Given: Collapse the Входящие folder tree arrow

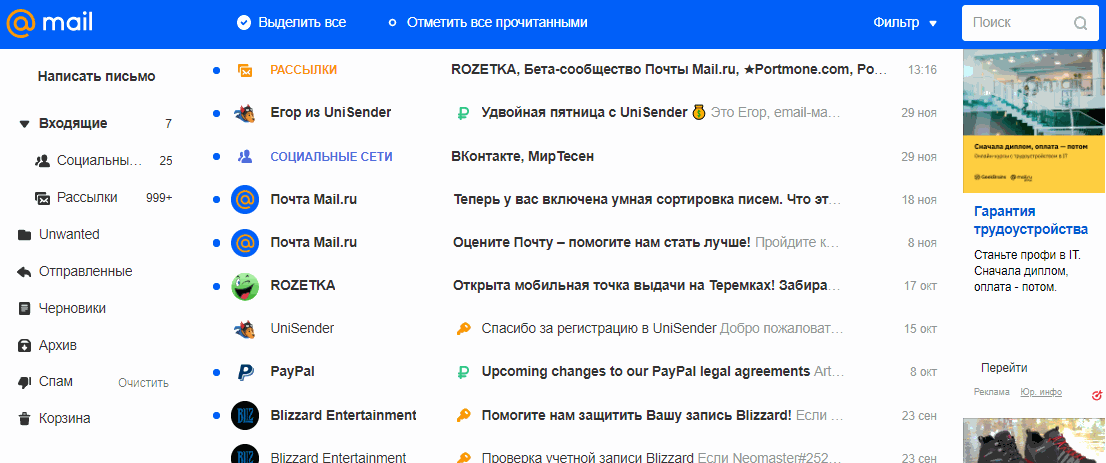Looking at the screenshot, I should 25,124.
